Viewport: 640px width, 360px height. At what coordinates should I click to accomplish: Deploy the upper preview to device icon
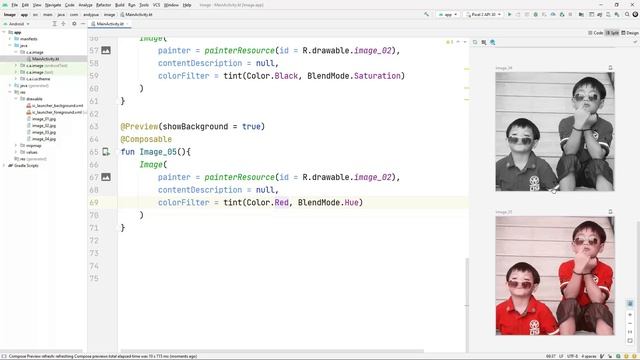point(610,68)
